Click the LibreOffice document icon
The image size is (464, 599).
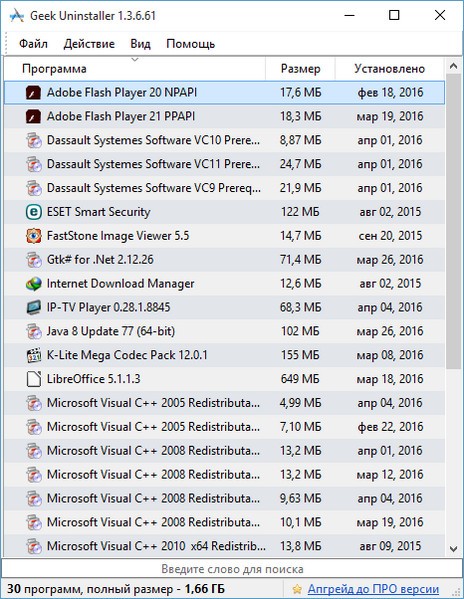tap(33, 379)
